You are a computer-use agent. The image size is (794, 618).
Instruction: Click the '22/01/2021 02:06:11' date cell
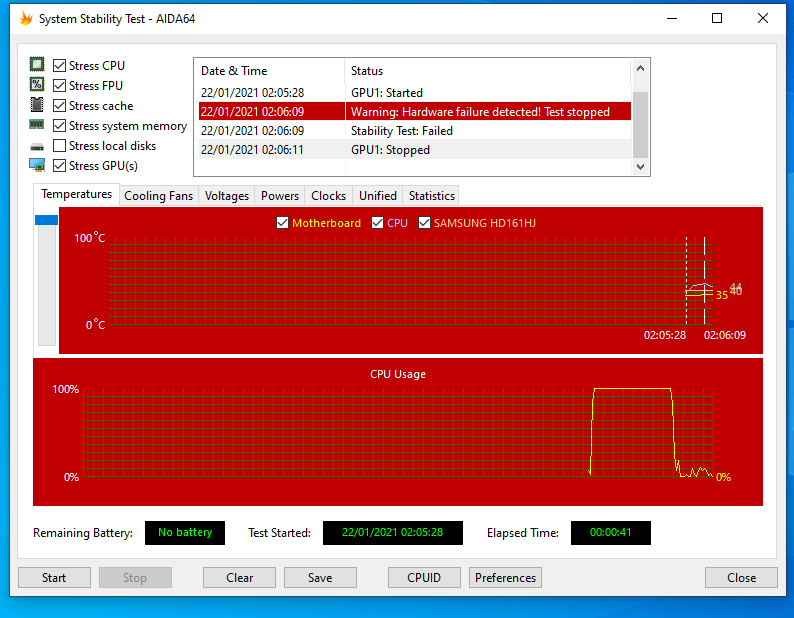coord(252,150)
